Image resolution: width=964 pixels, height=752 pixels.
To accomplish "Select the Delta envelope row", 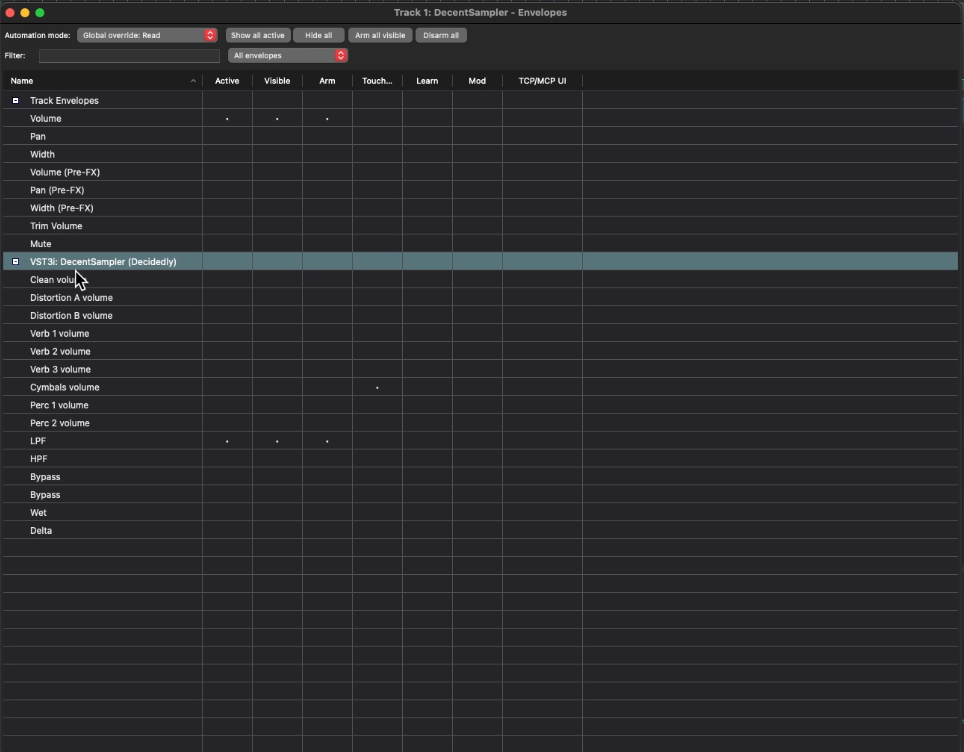I will (x=100, y=530).
